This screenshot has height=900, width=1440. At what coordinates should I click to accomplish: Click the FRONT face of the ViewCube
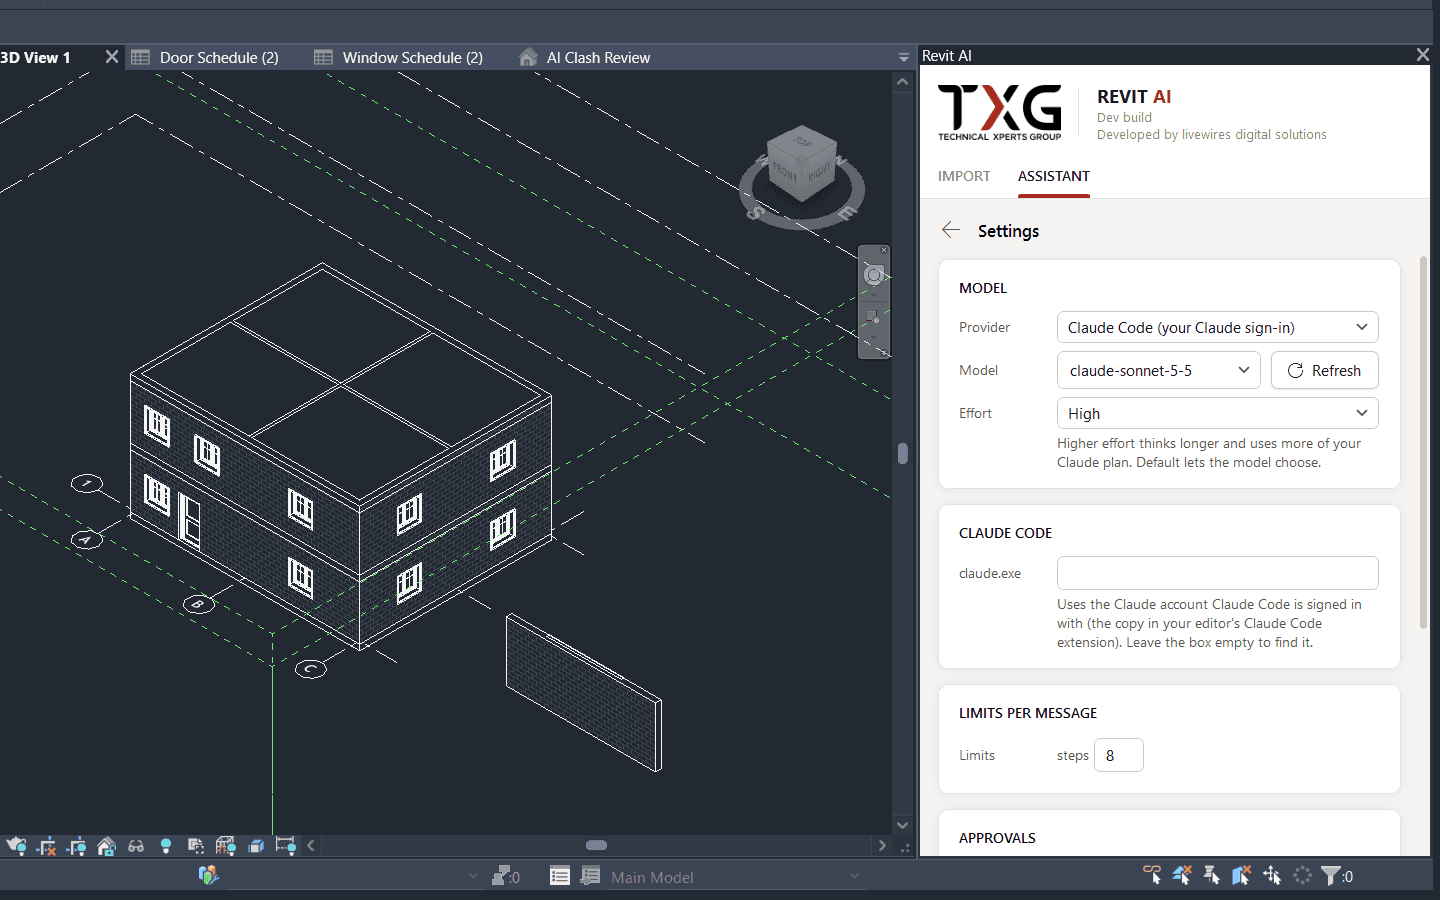pos(785,174)
